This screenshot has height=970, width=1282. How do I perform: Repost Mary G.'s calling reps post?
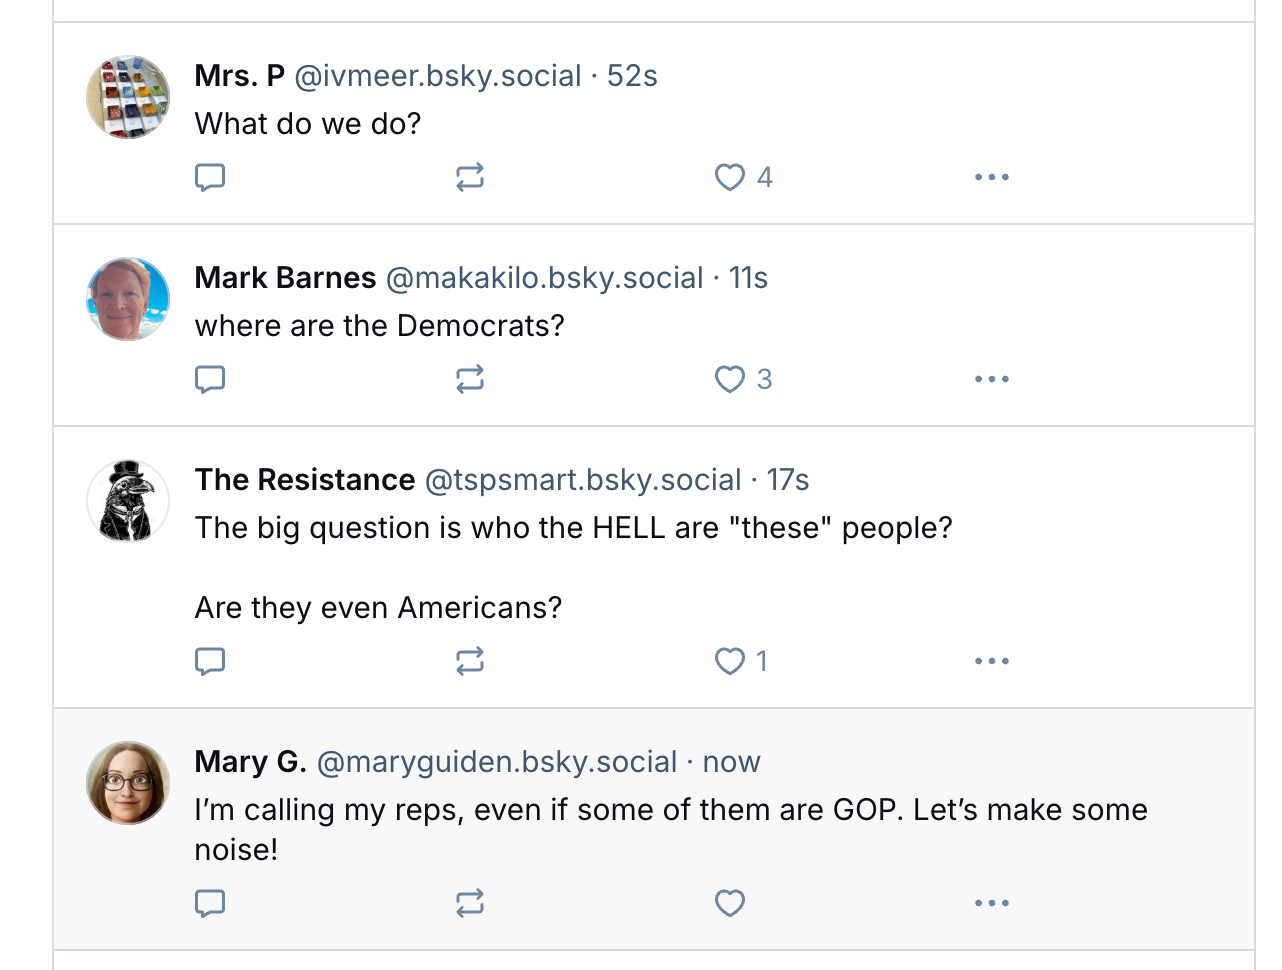(470, 903)
